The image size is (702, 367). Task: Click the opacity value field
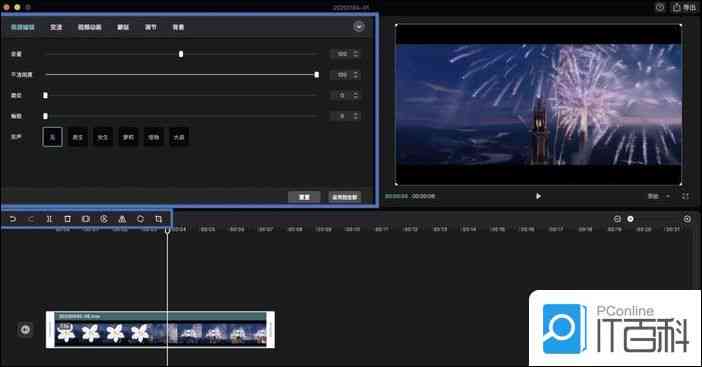tap(341, 75)
